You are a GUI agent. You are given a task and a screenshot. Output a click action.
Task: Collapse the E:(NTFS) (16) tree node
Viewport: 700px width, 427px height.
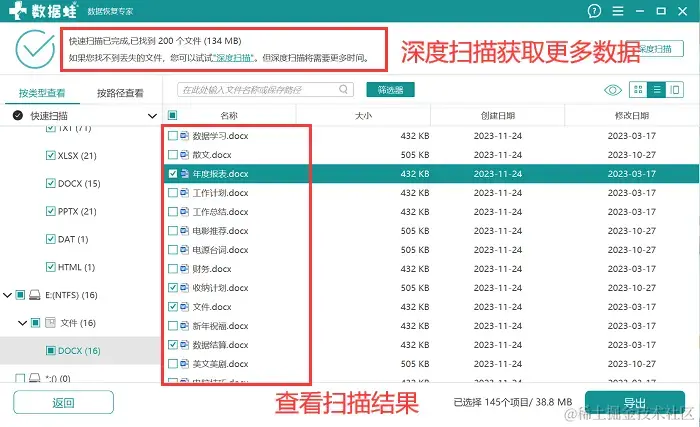[7, 295]
